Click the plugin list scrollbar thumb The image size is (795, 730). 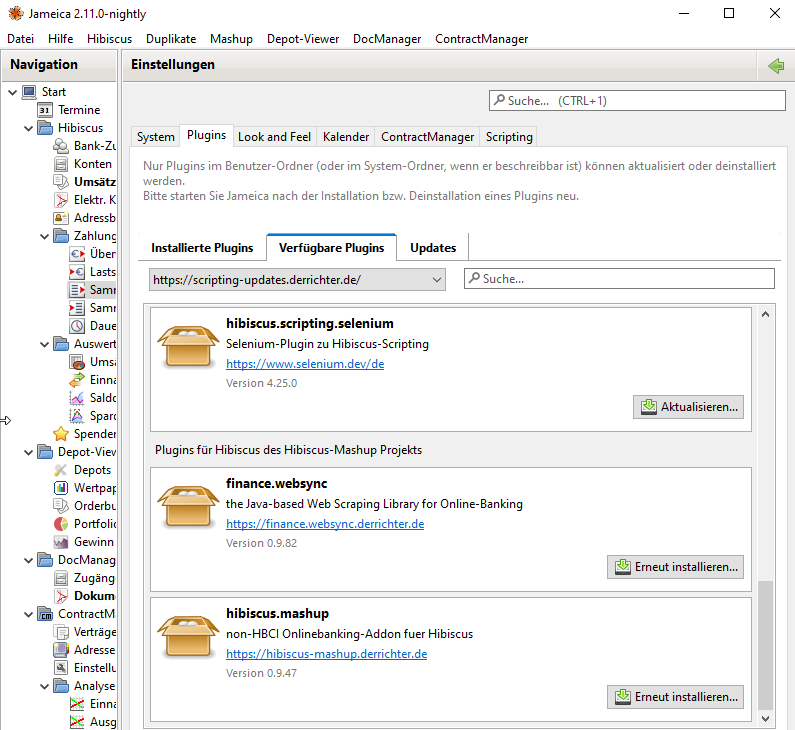[x=765, y=645]
